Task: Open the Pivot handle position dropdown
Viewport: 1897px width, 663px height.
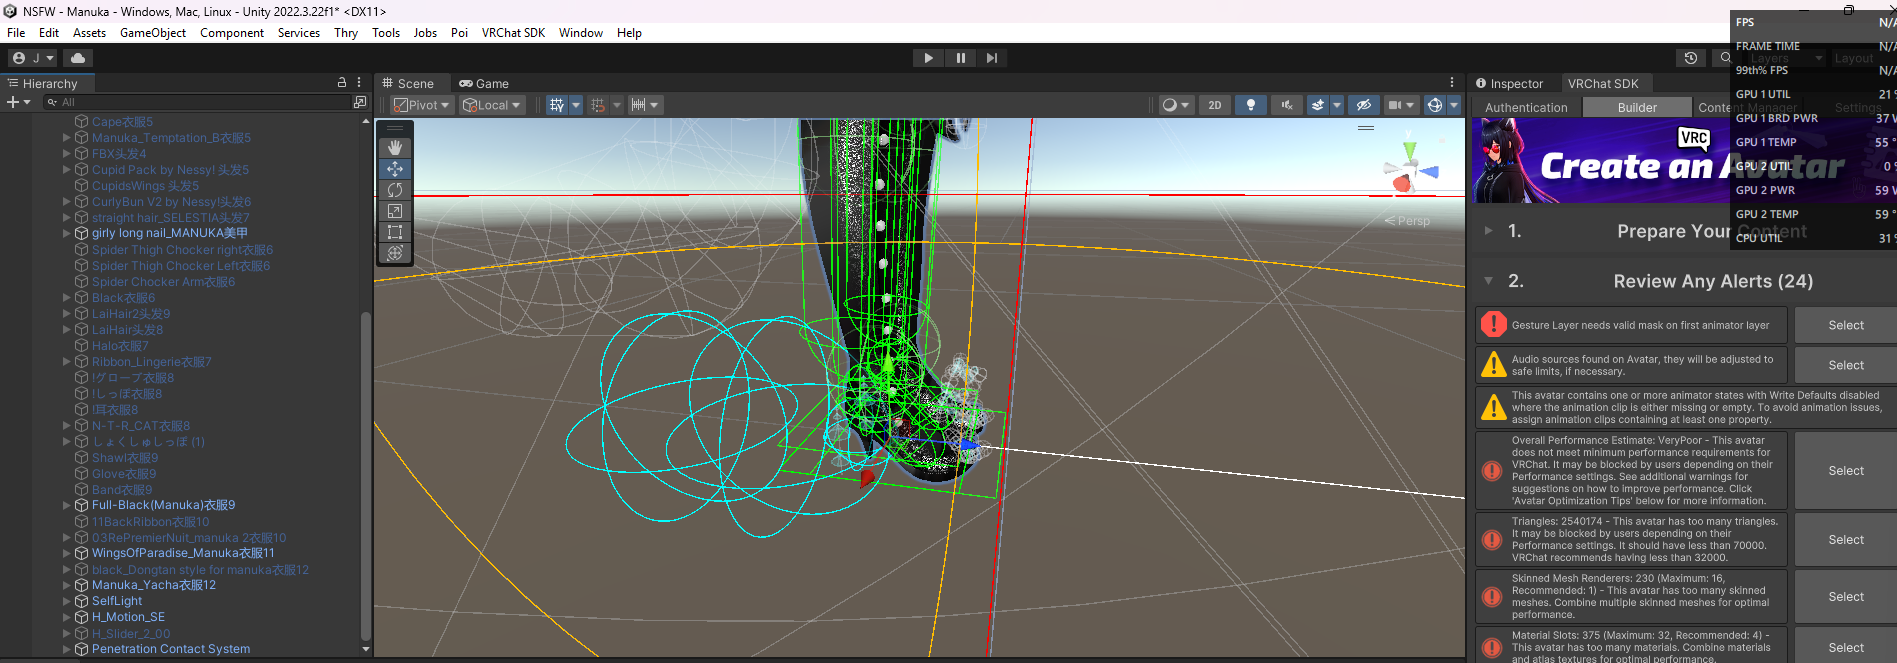Action: (420, 105)
